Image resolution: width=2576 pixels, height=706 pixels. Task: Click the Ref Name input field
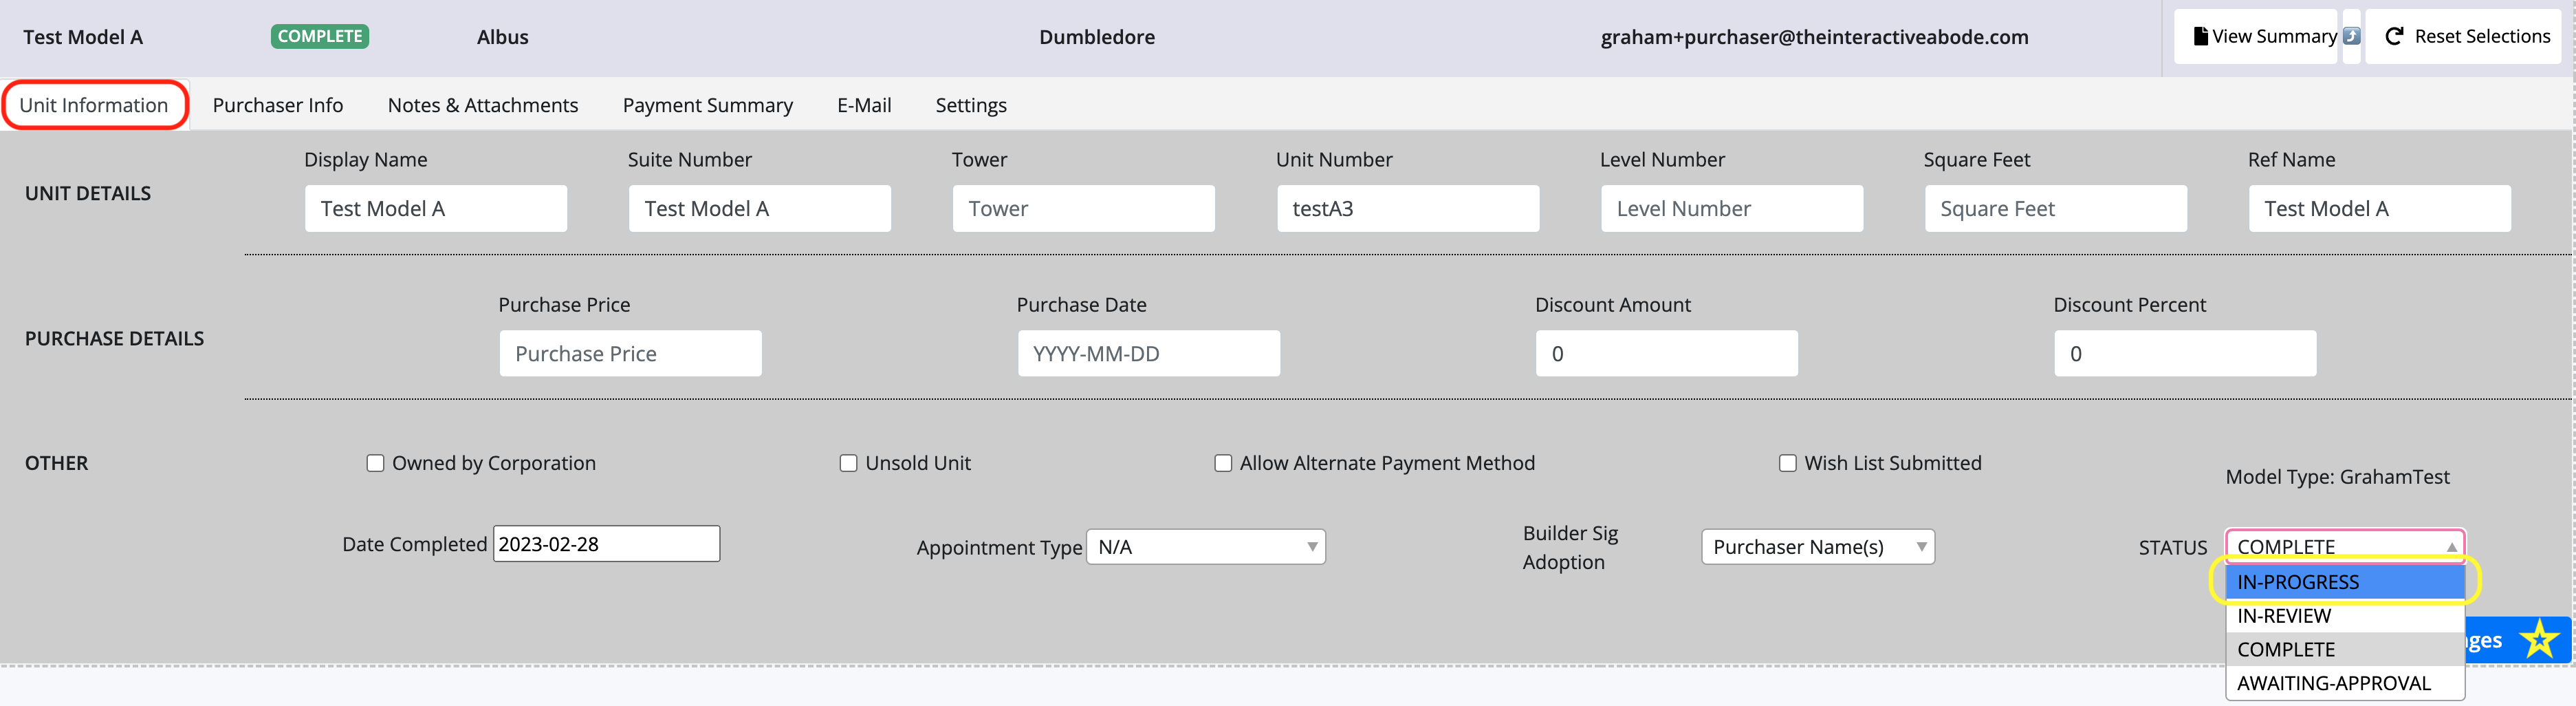tap(2380, 208)
